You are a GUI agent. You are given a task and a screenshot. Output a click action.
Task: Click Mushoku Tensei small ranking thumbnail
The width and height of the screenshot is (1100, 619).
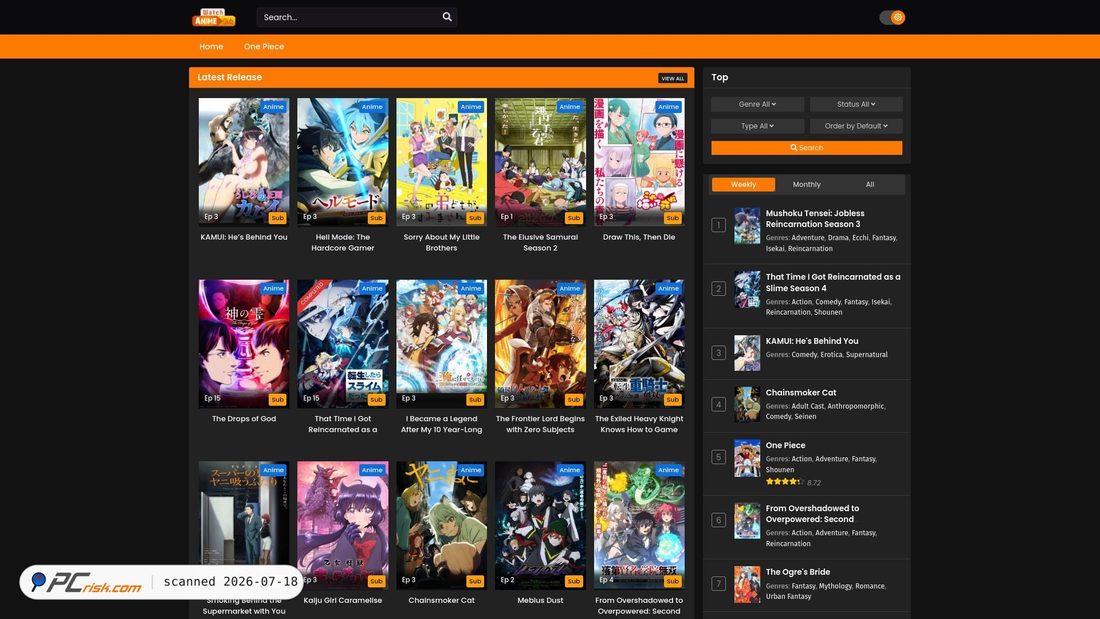pyautogui.click(x=747, y=226)
